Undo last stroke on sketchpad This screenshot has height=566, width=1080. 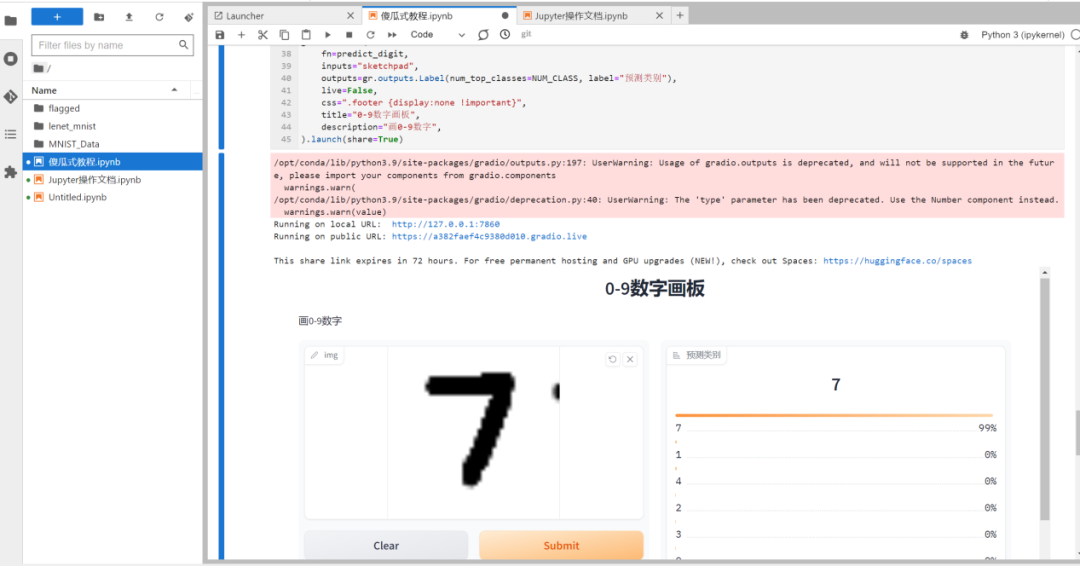[612, 359]
